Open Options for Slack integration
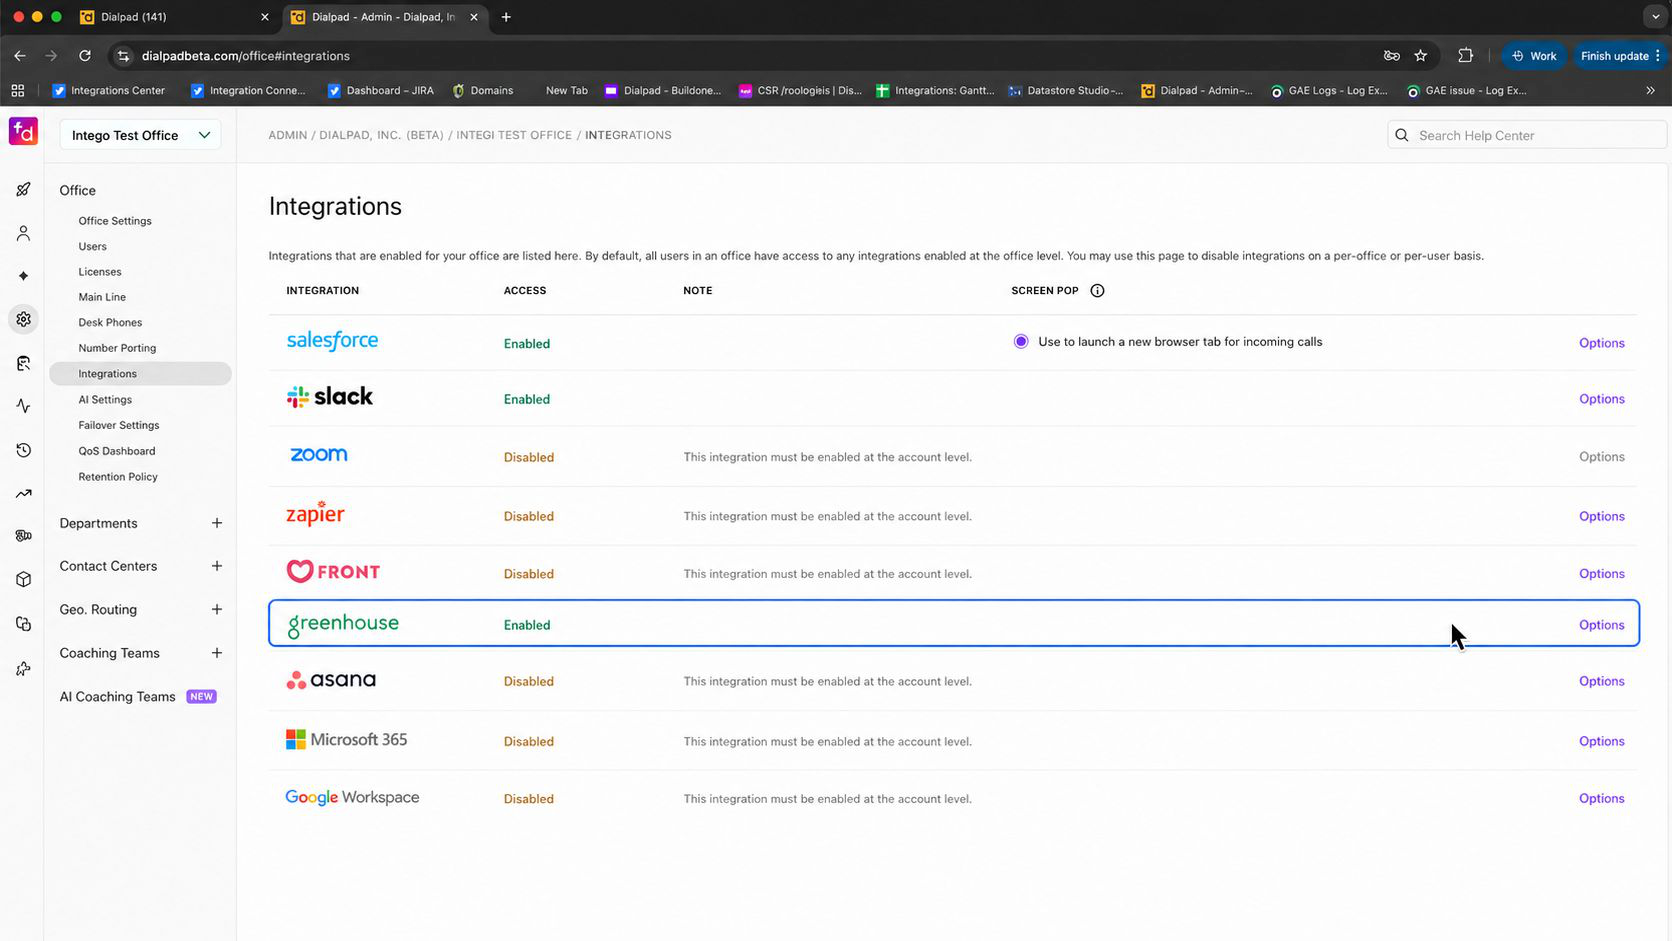Viewport: 1672px width, 941px height. (x=1601, y=399)
